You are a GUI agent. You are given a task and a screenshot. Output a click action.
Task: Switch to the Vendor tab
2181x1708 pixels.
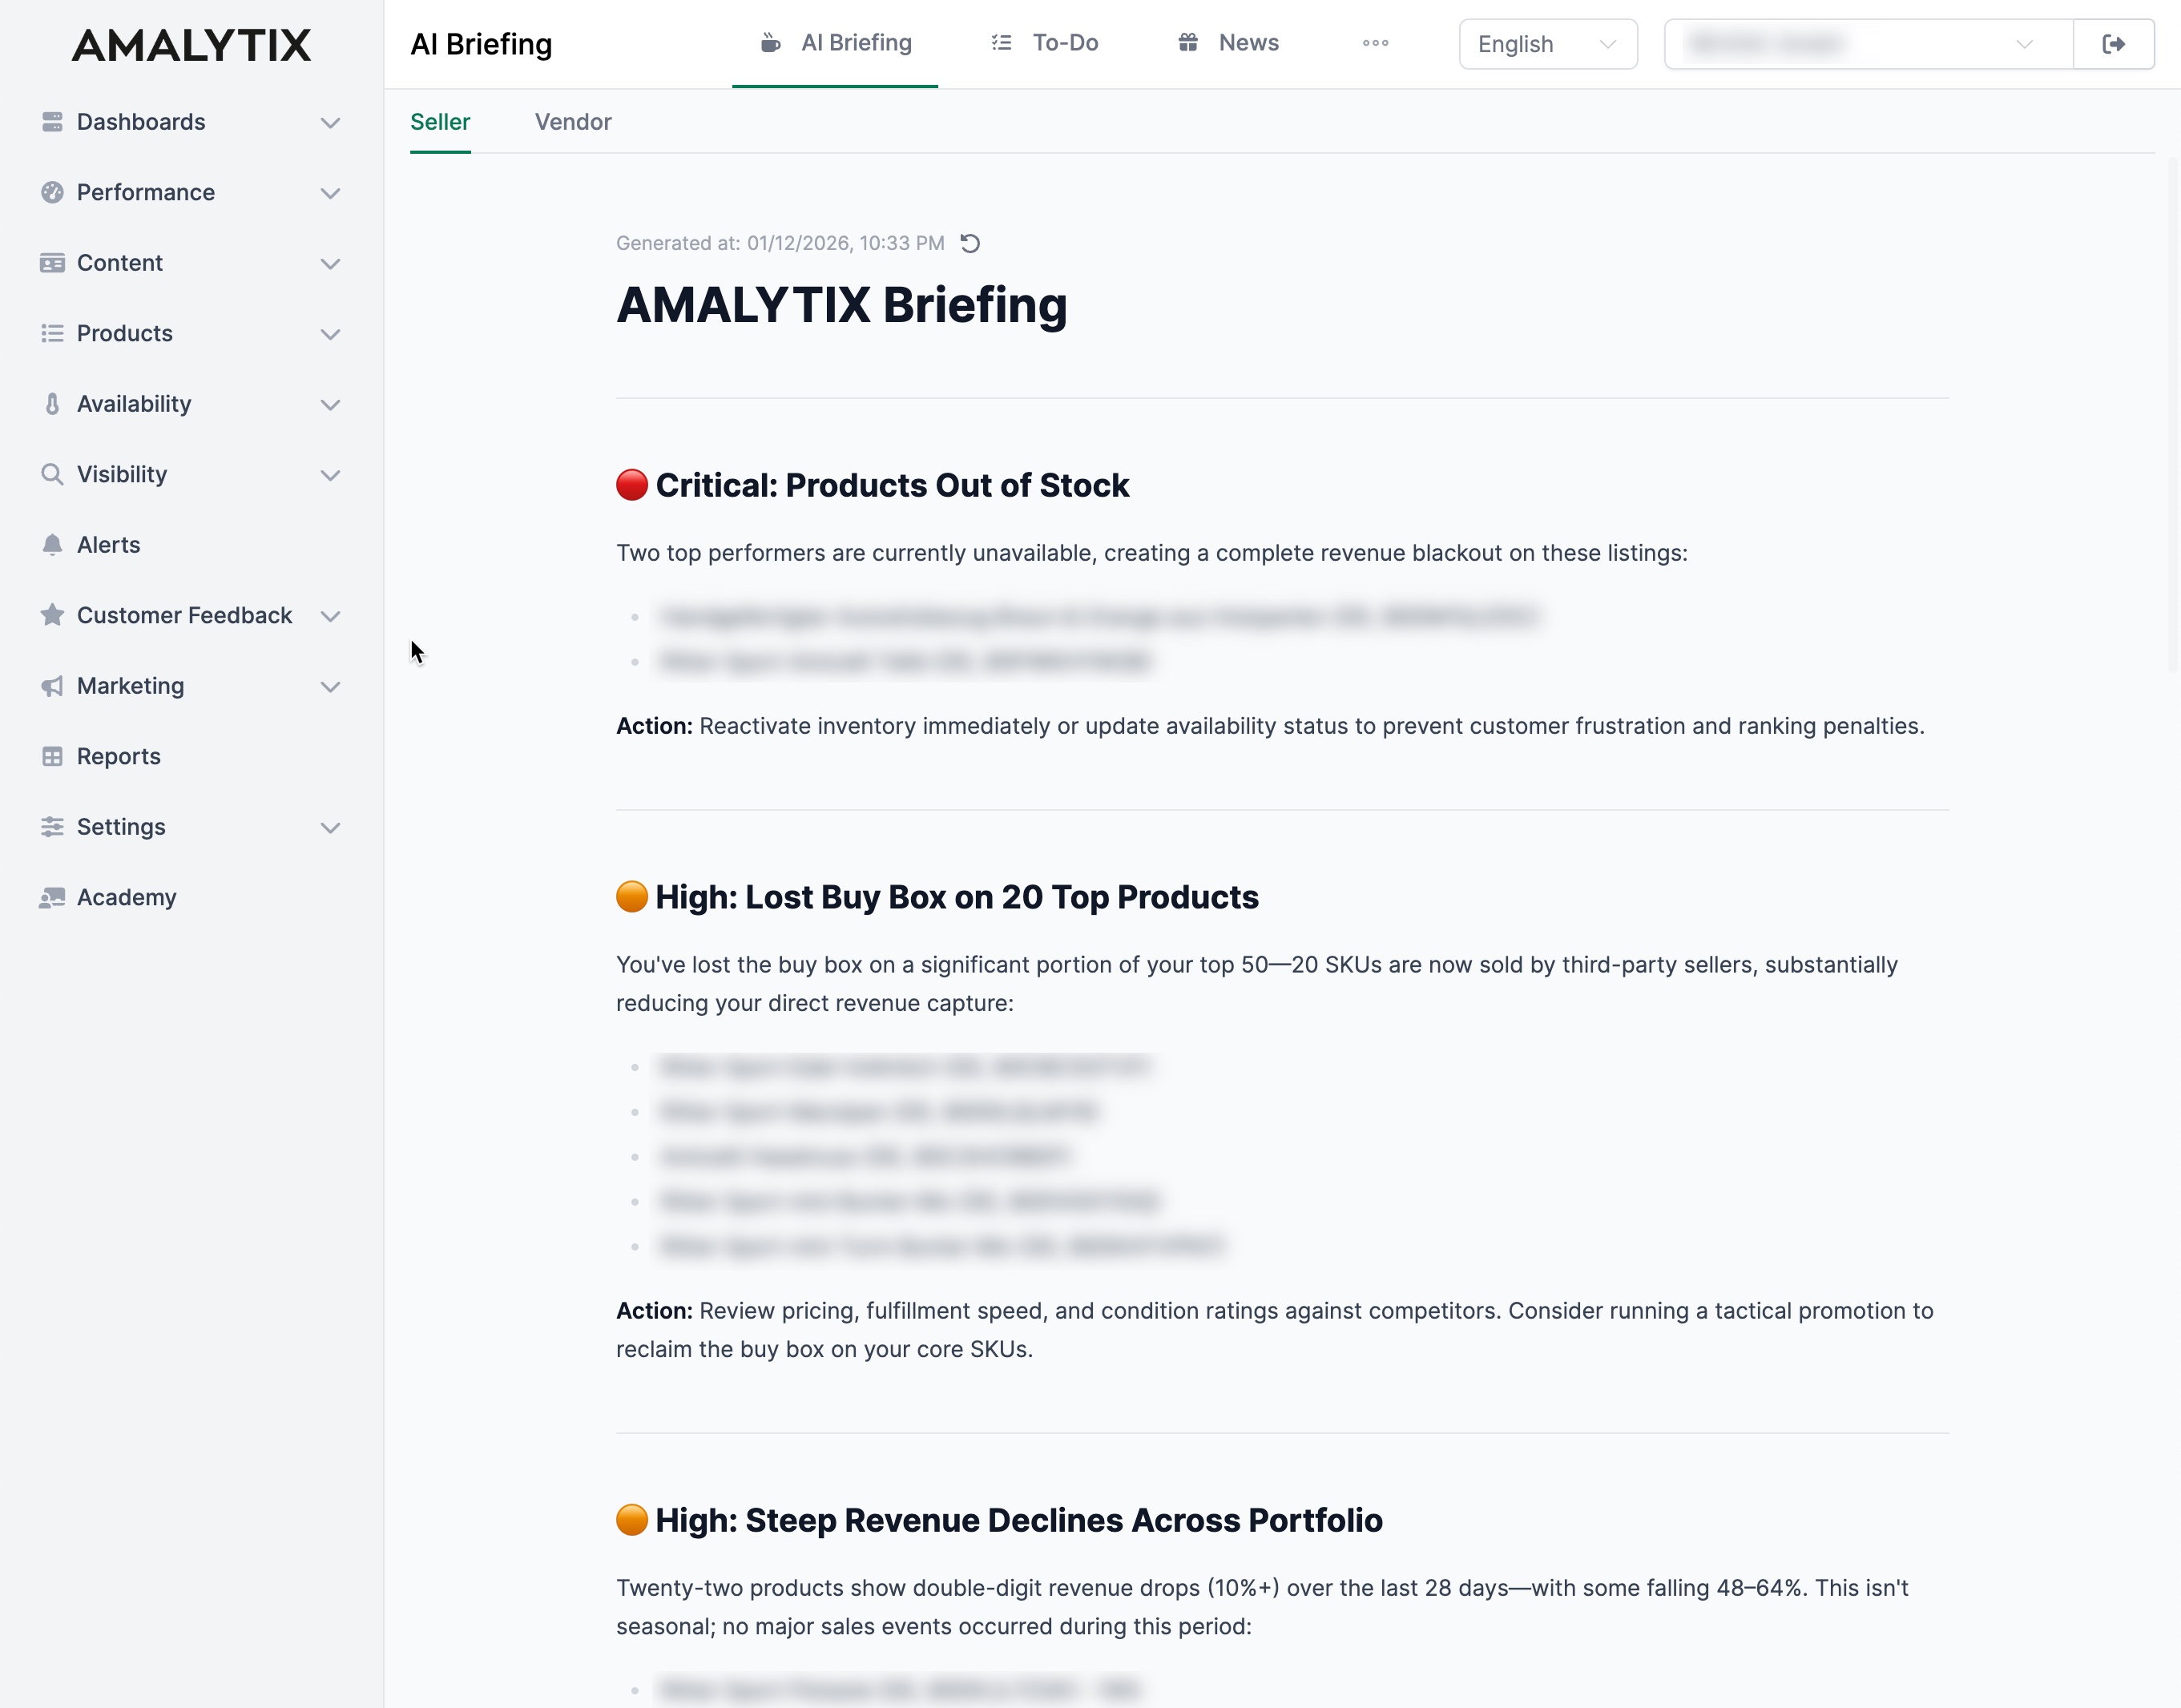click(573, 122)
